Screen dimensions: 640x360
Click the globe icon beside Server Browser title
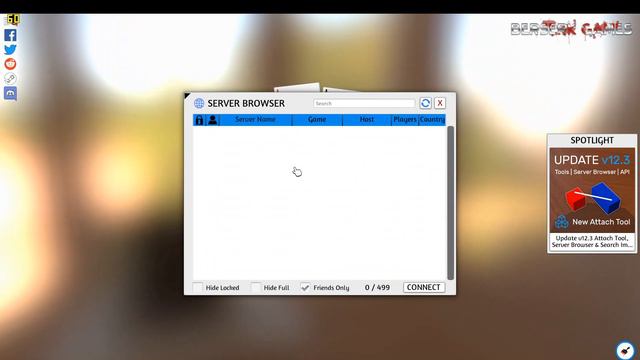coord(199,103)
